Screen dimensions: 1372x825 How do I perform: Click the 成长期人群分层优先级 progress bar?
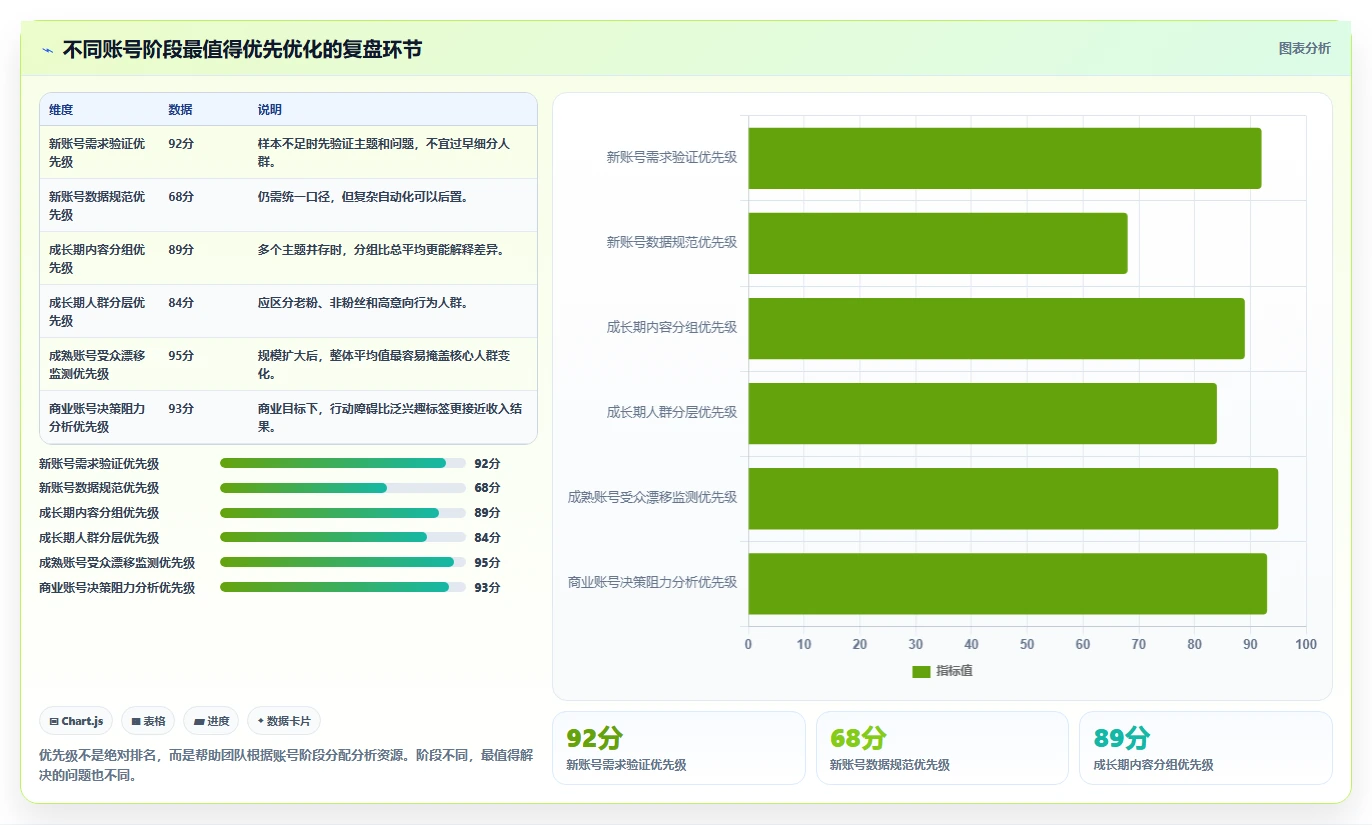[343, 538]
